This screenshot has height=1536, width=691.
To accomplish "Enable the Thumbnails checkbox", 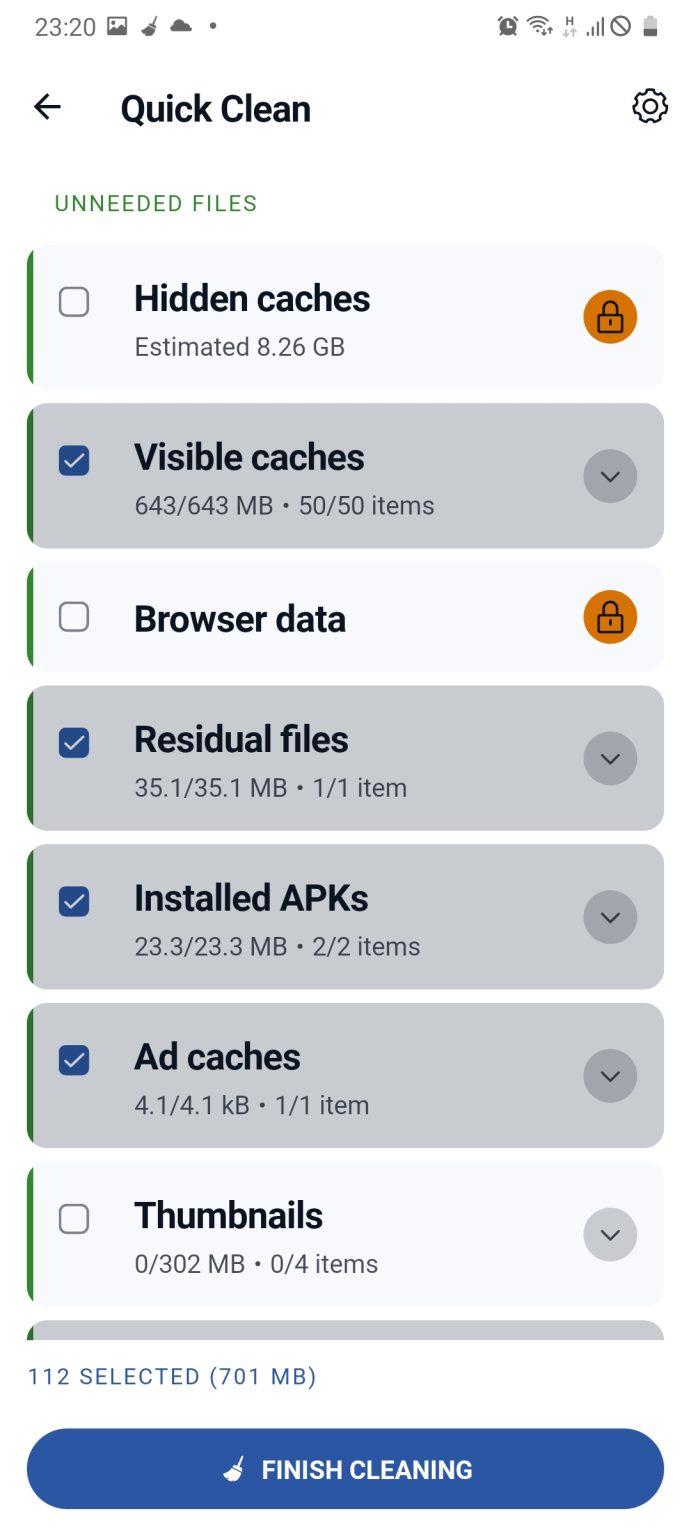I will click(74, 1219).
